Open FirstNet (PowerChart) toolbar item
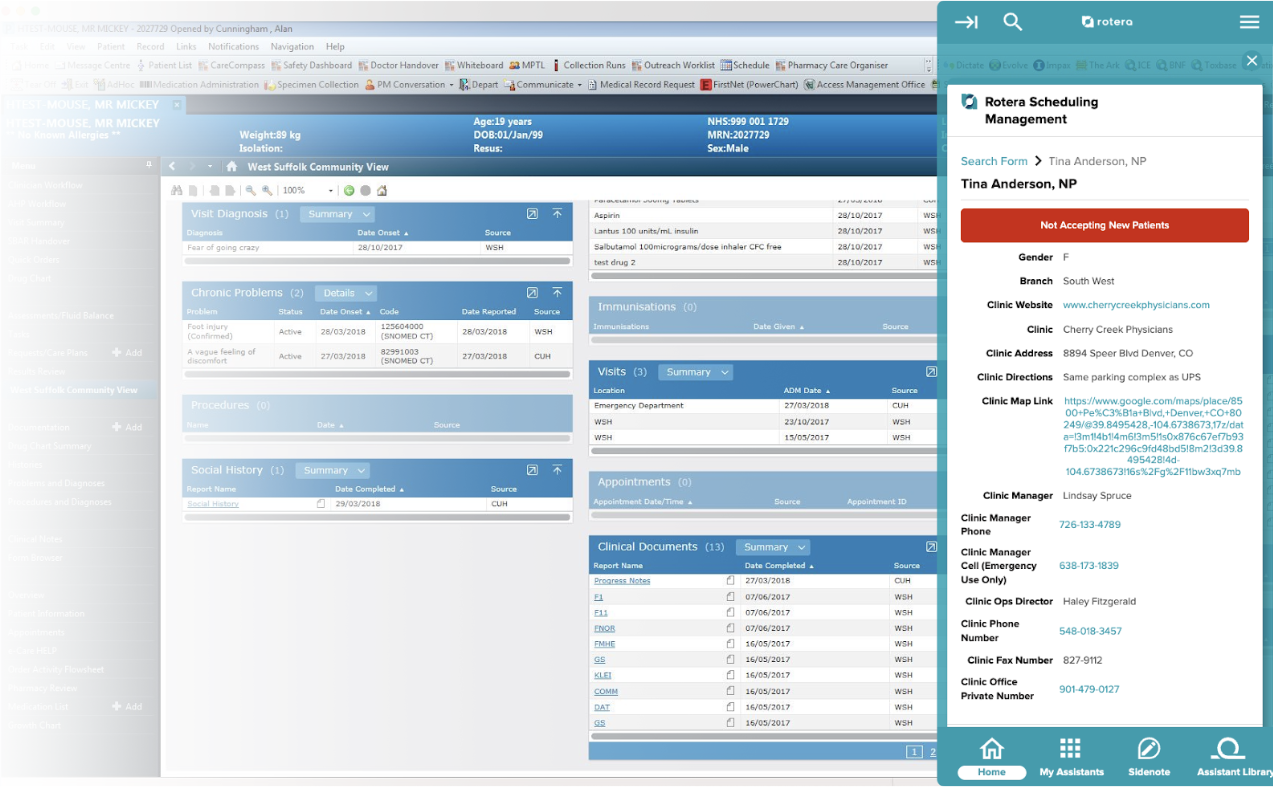The width and height of the screenshot is (1273, 787). 749,85
